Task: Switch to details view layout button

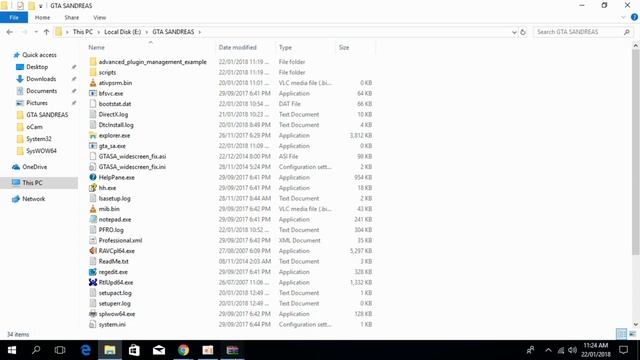Action: [621, 334]
